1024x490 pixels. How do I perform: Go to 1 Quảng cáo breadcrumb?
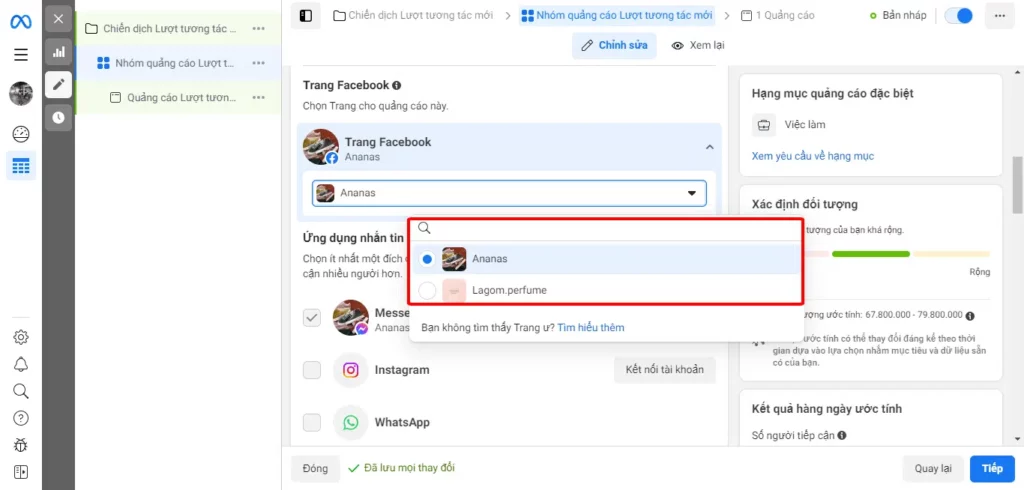[778, 15]
